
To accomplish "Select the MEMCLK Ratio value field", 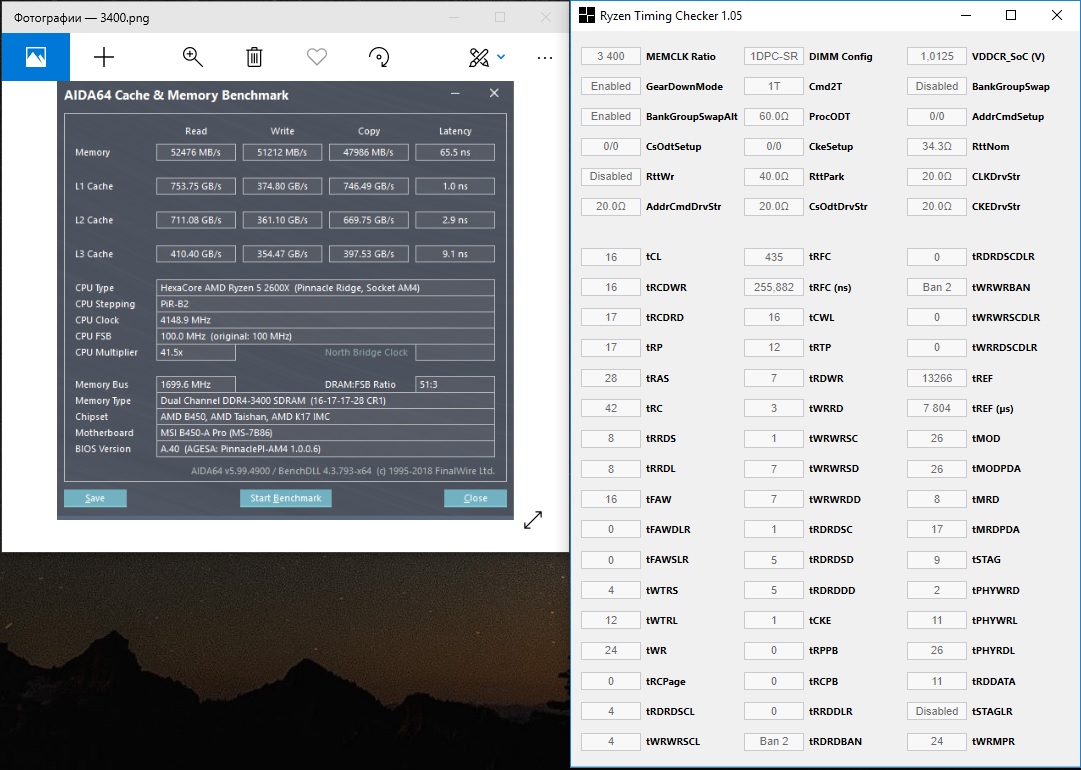I will point(611,57).
